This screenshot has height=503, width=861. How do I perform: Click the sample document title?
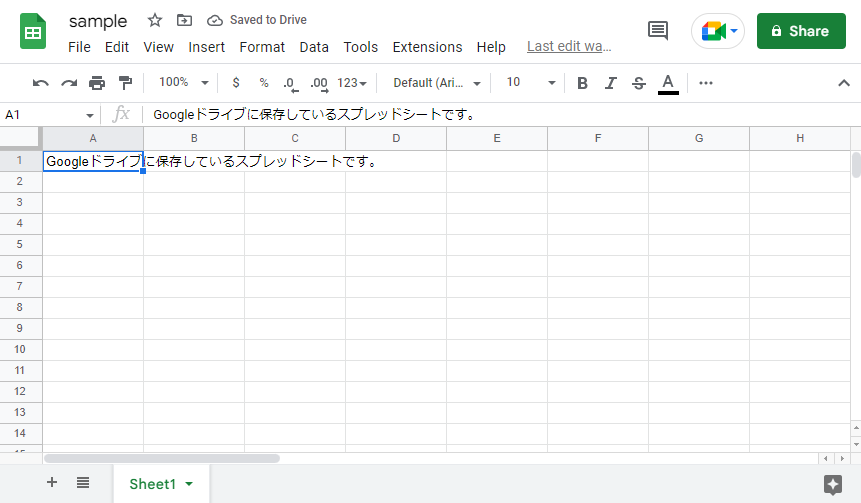pyautogui.click(x=98, y=21)
